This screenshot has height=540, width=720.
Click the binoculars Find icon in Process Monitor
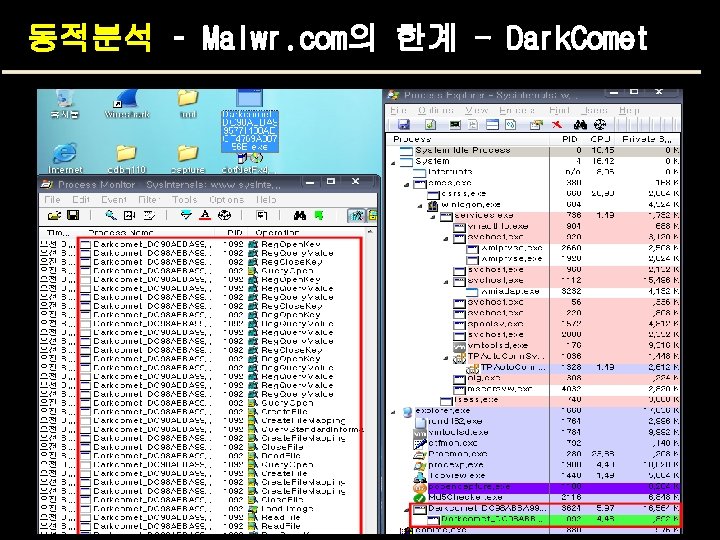pyautogui.click(x=300, y=215)
